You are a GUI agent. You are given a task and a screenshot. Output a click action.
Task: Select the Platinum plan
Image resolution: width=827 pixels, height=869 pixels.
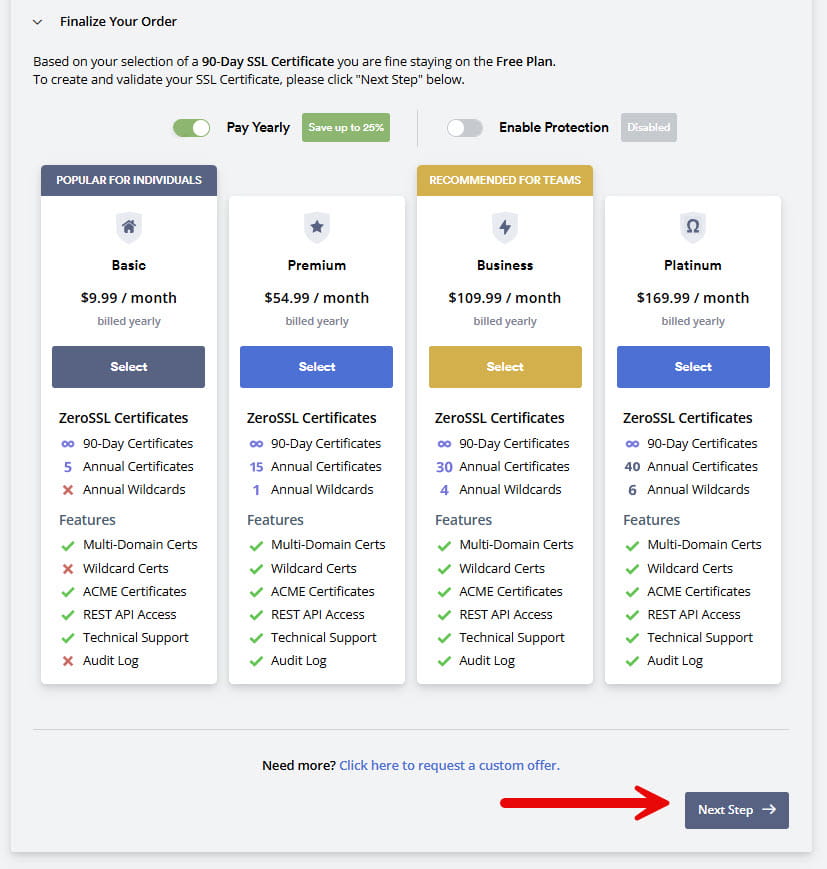coord(693,367)
